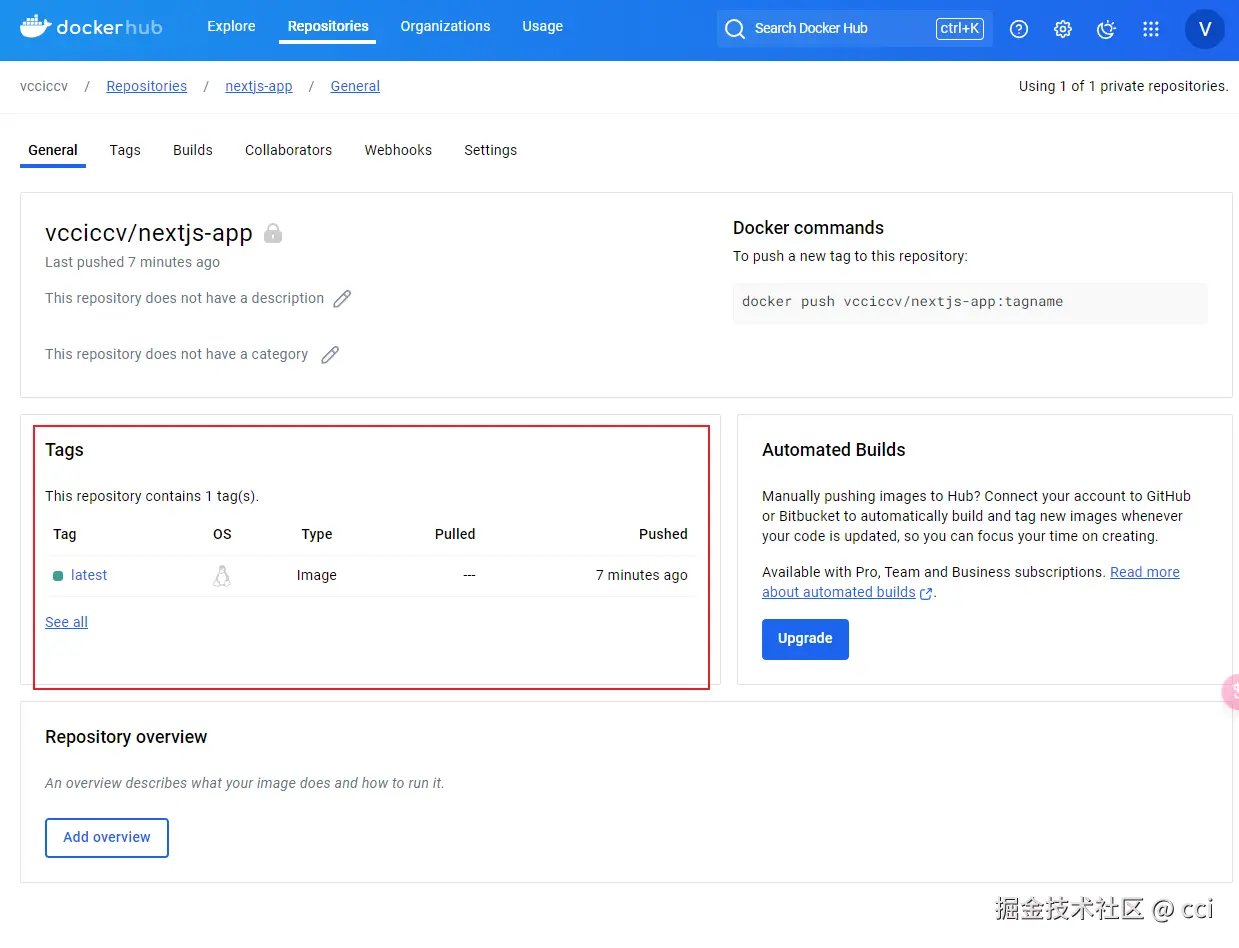Click See all tags link
Image resolution: width=1239 pixels, height=948 pixels.
tap(66, 622)
